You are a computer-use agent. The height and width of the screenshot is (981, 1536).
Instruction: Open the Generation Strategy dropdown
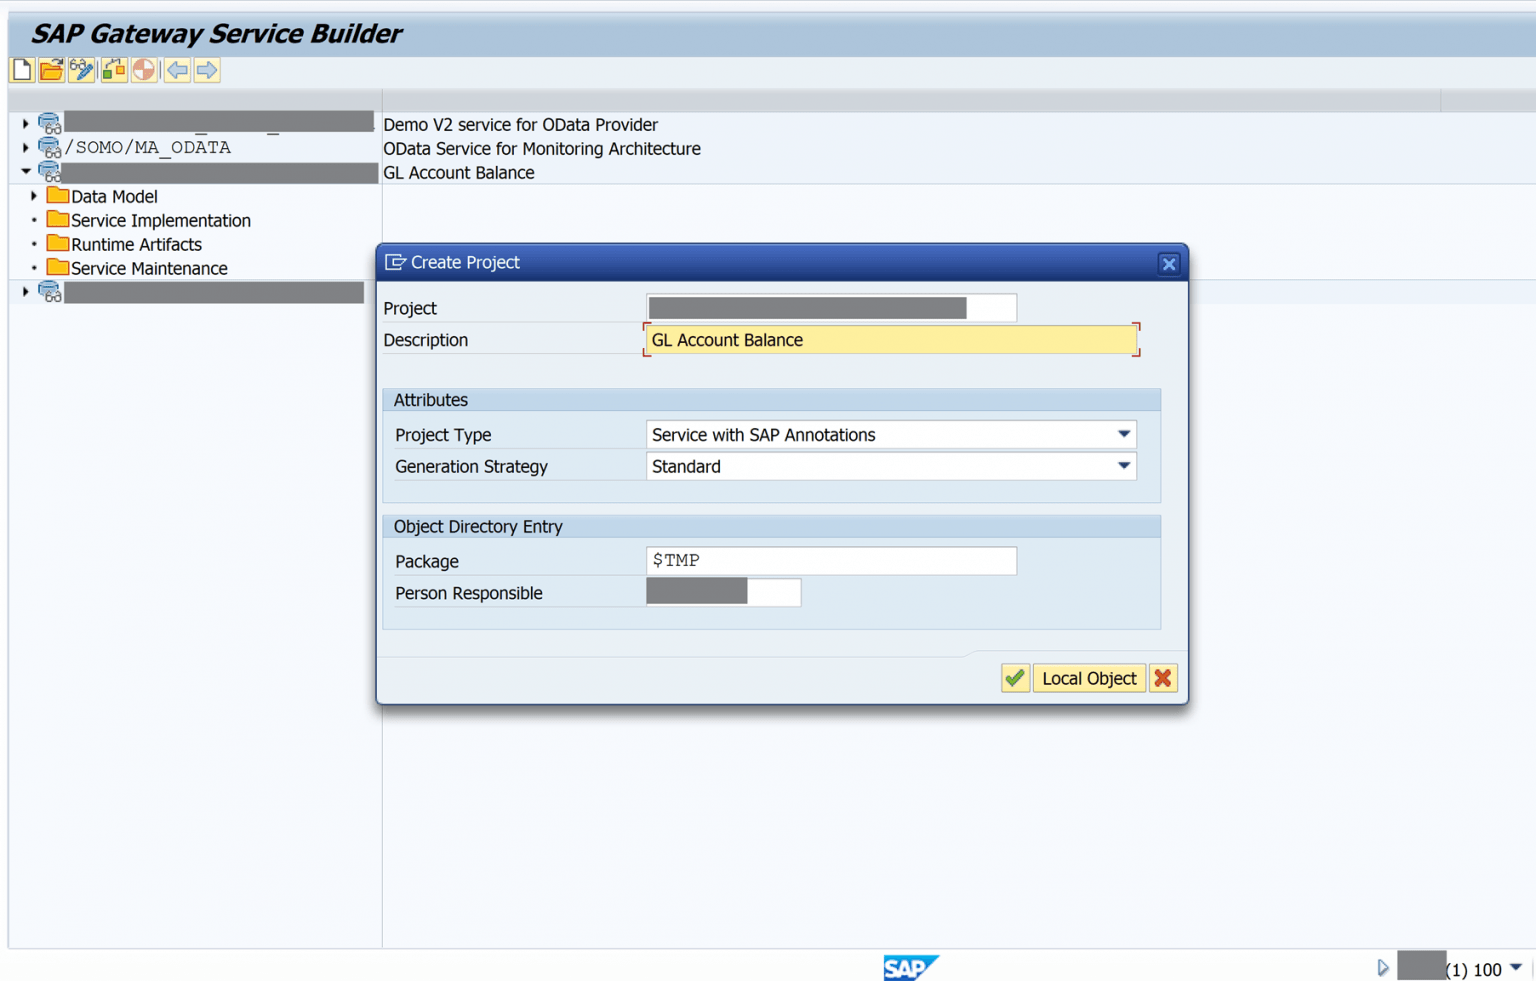coord(1124,466)
